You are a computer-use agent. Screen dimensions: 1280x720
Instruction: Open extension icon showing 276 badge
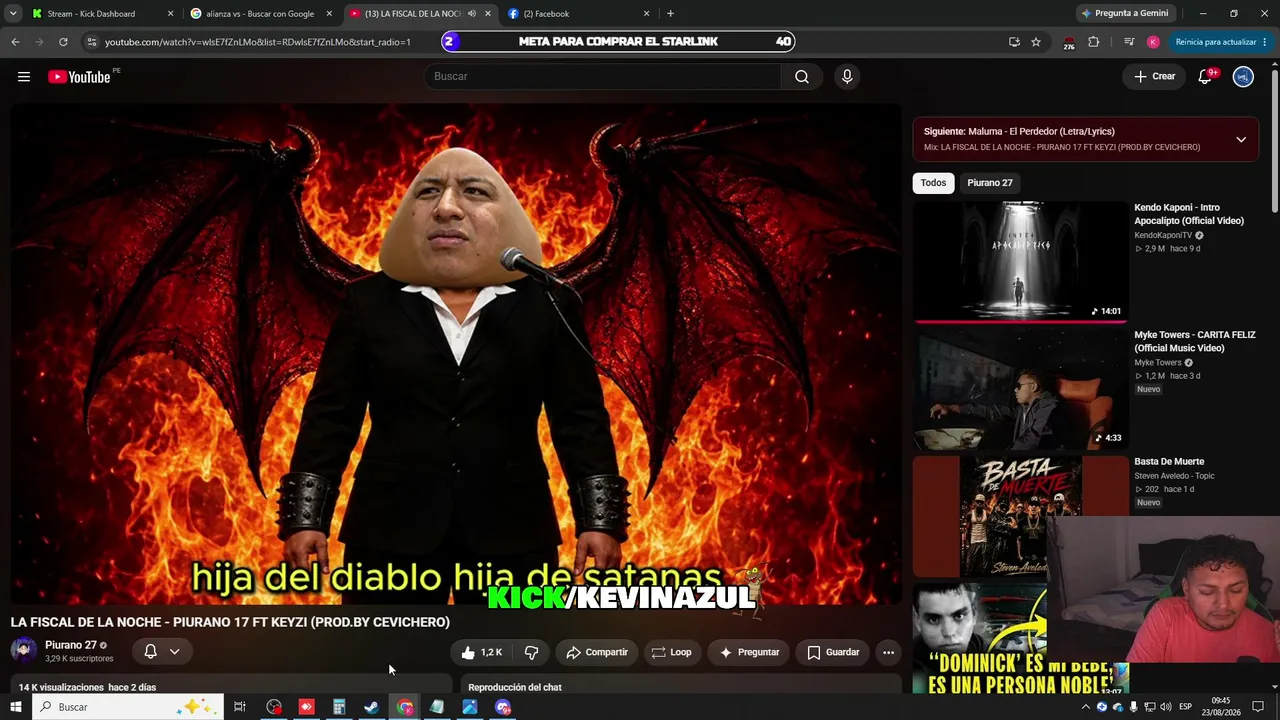1069,42
